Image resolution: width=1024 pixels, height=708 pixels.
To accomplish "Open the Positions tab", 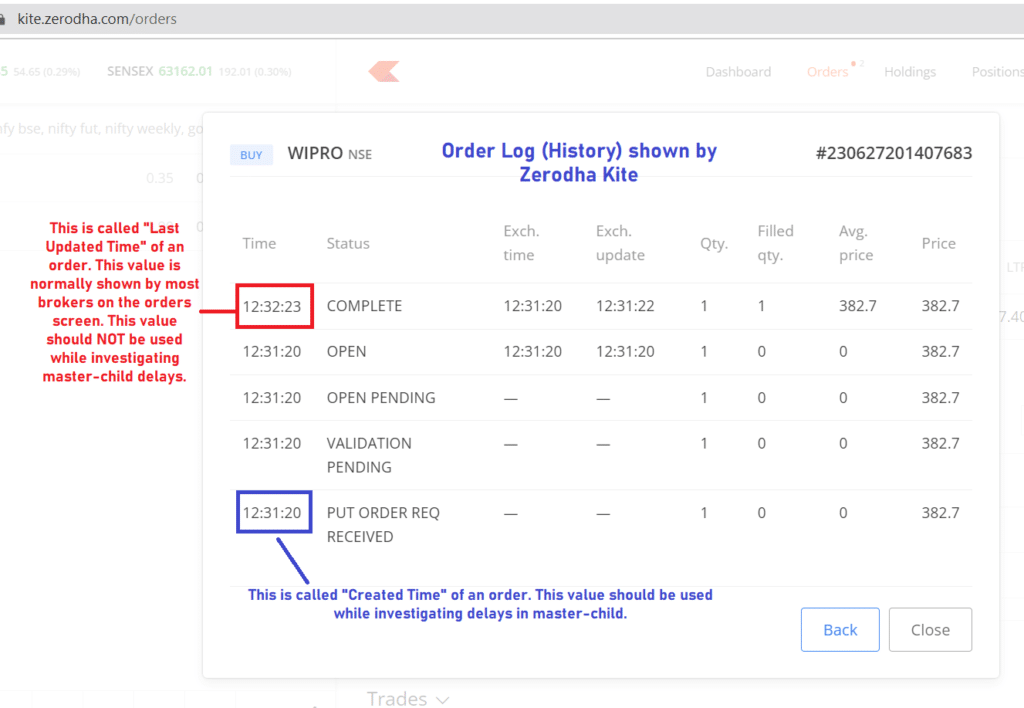I will (x=997, y=72).
